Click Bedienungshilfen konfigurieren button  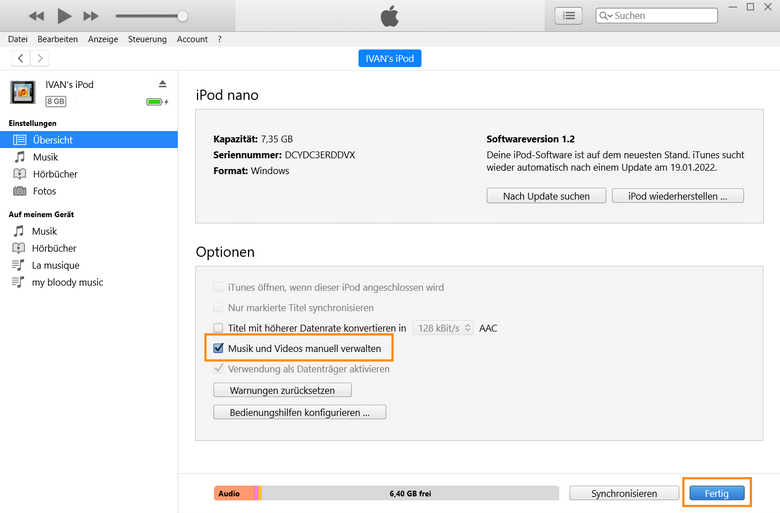(x=299, y=412)
